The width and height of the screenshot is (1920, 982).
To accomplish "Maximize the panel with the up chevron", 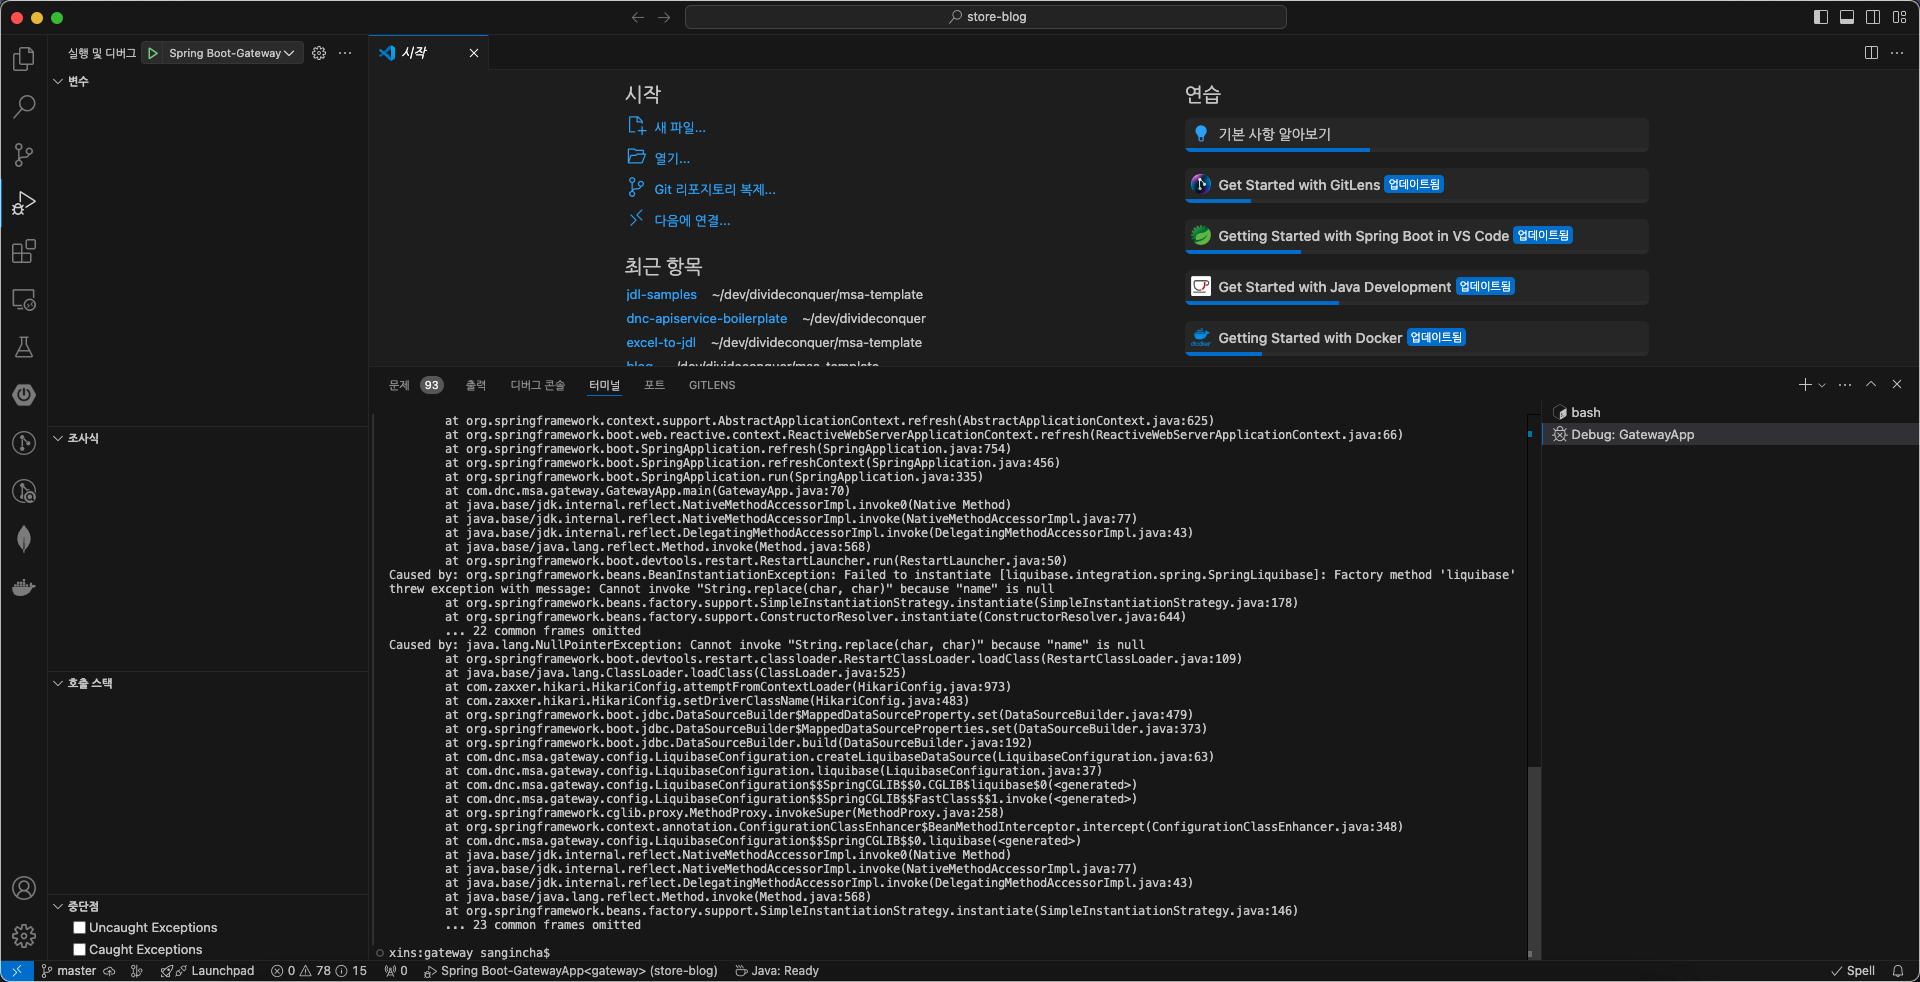I will (x=1871, y=385).
